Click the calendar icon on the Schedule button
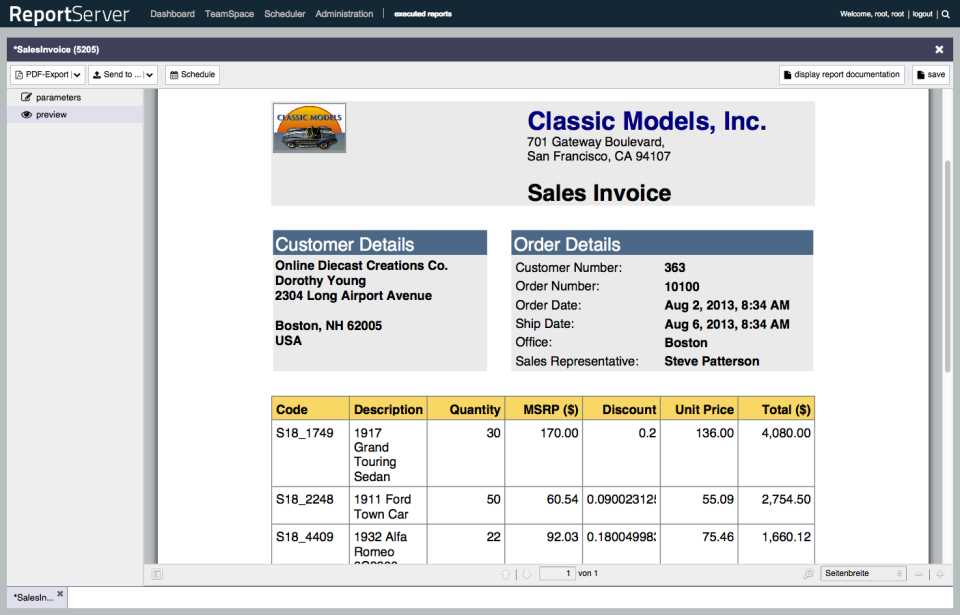Viewport: 960px width, 615px height. [172, 74]
